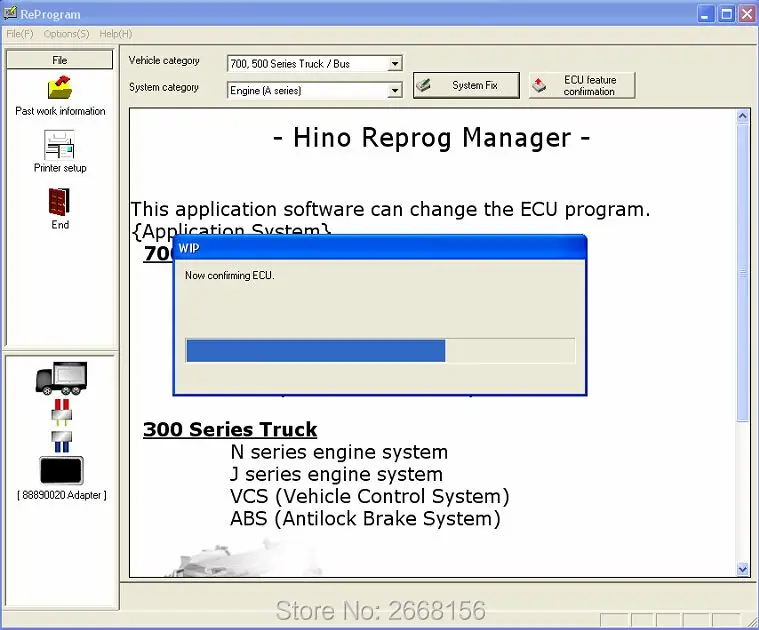
Task: Click 'J series engine system' text
Action: (336, 474)
